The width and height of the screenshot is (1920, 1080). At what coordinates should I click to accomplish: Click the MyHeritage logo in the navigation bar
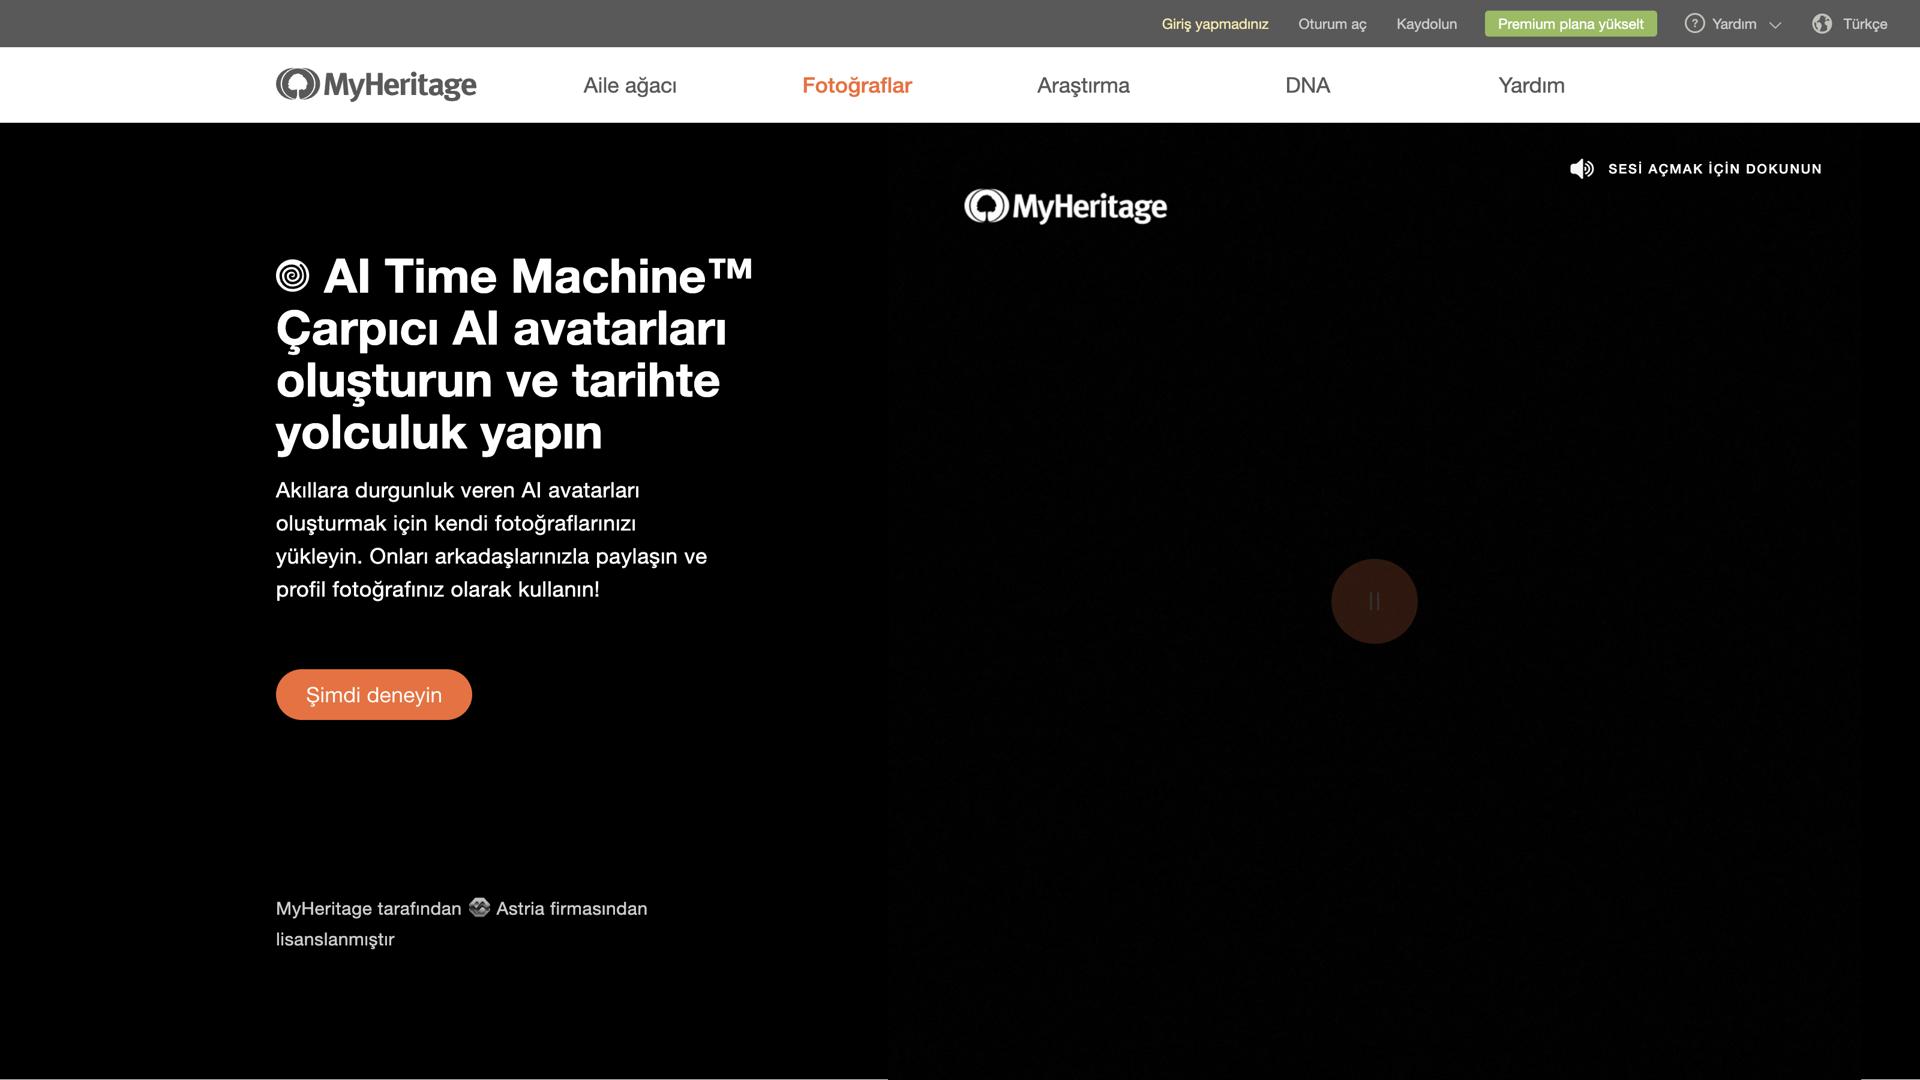(x=376, y=84)
